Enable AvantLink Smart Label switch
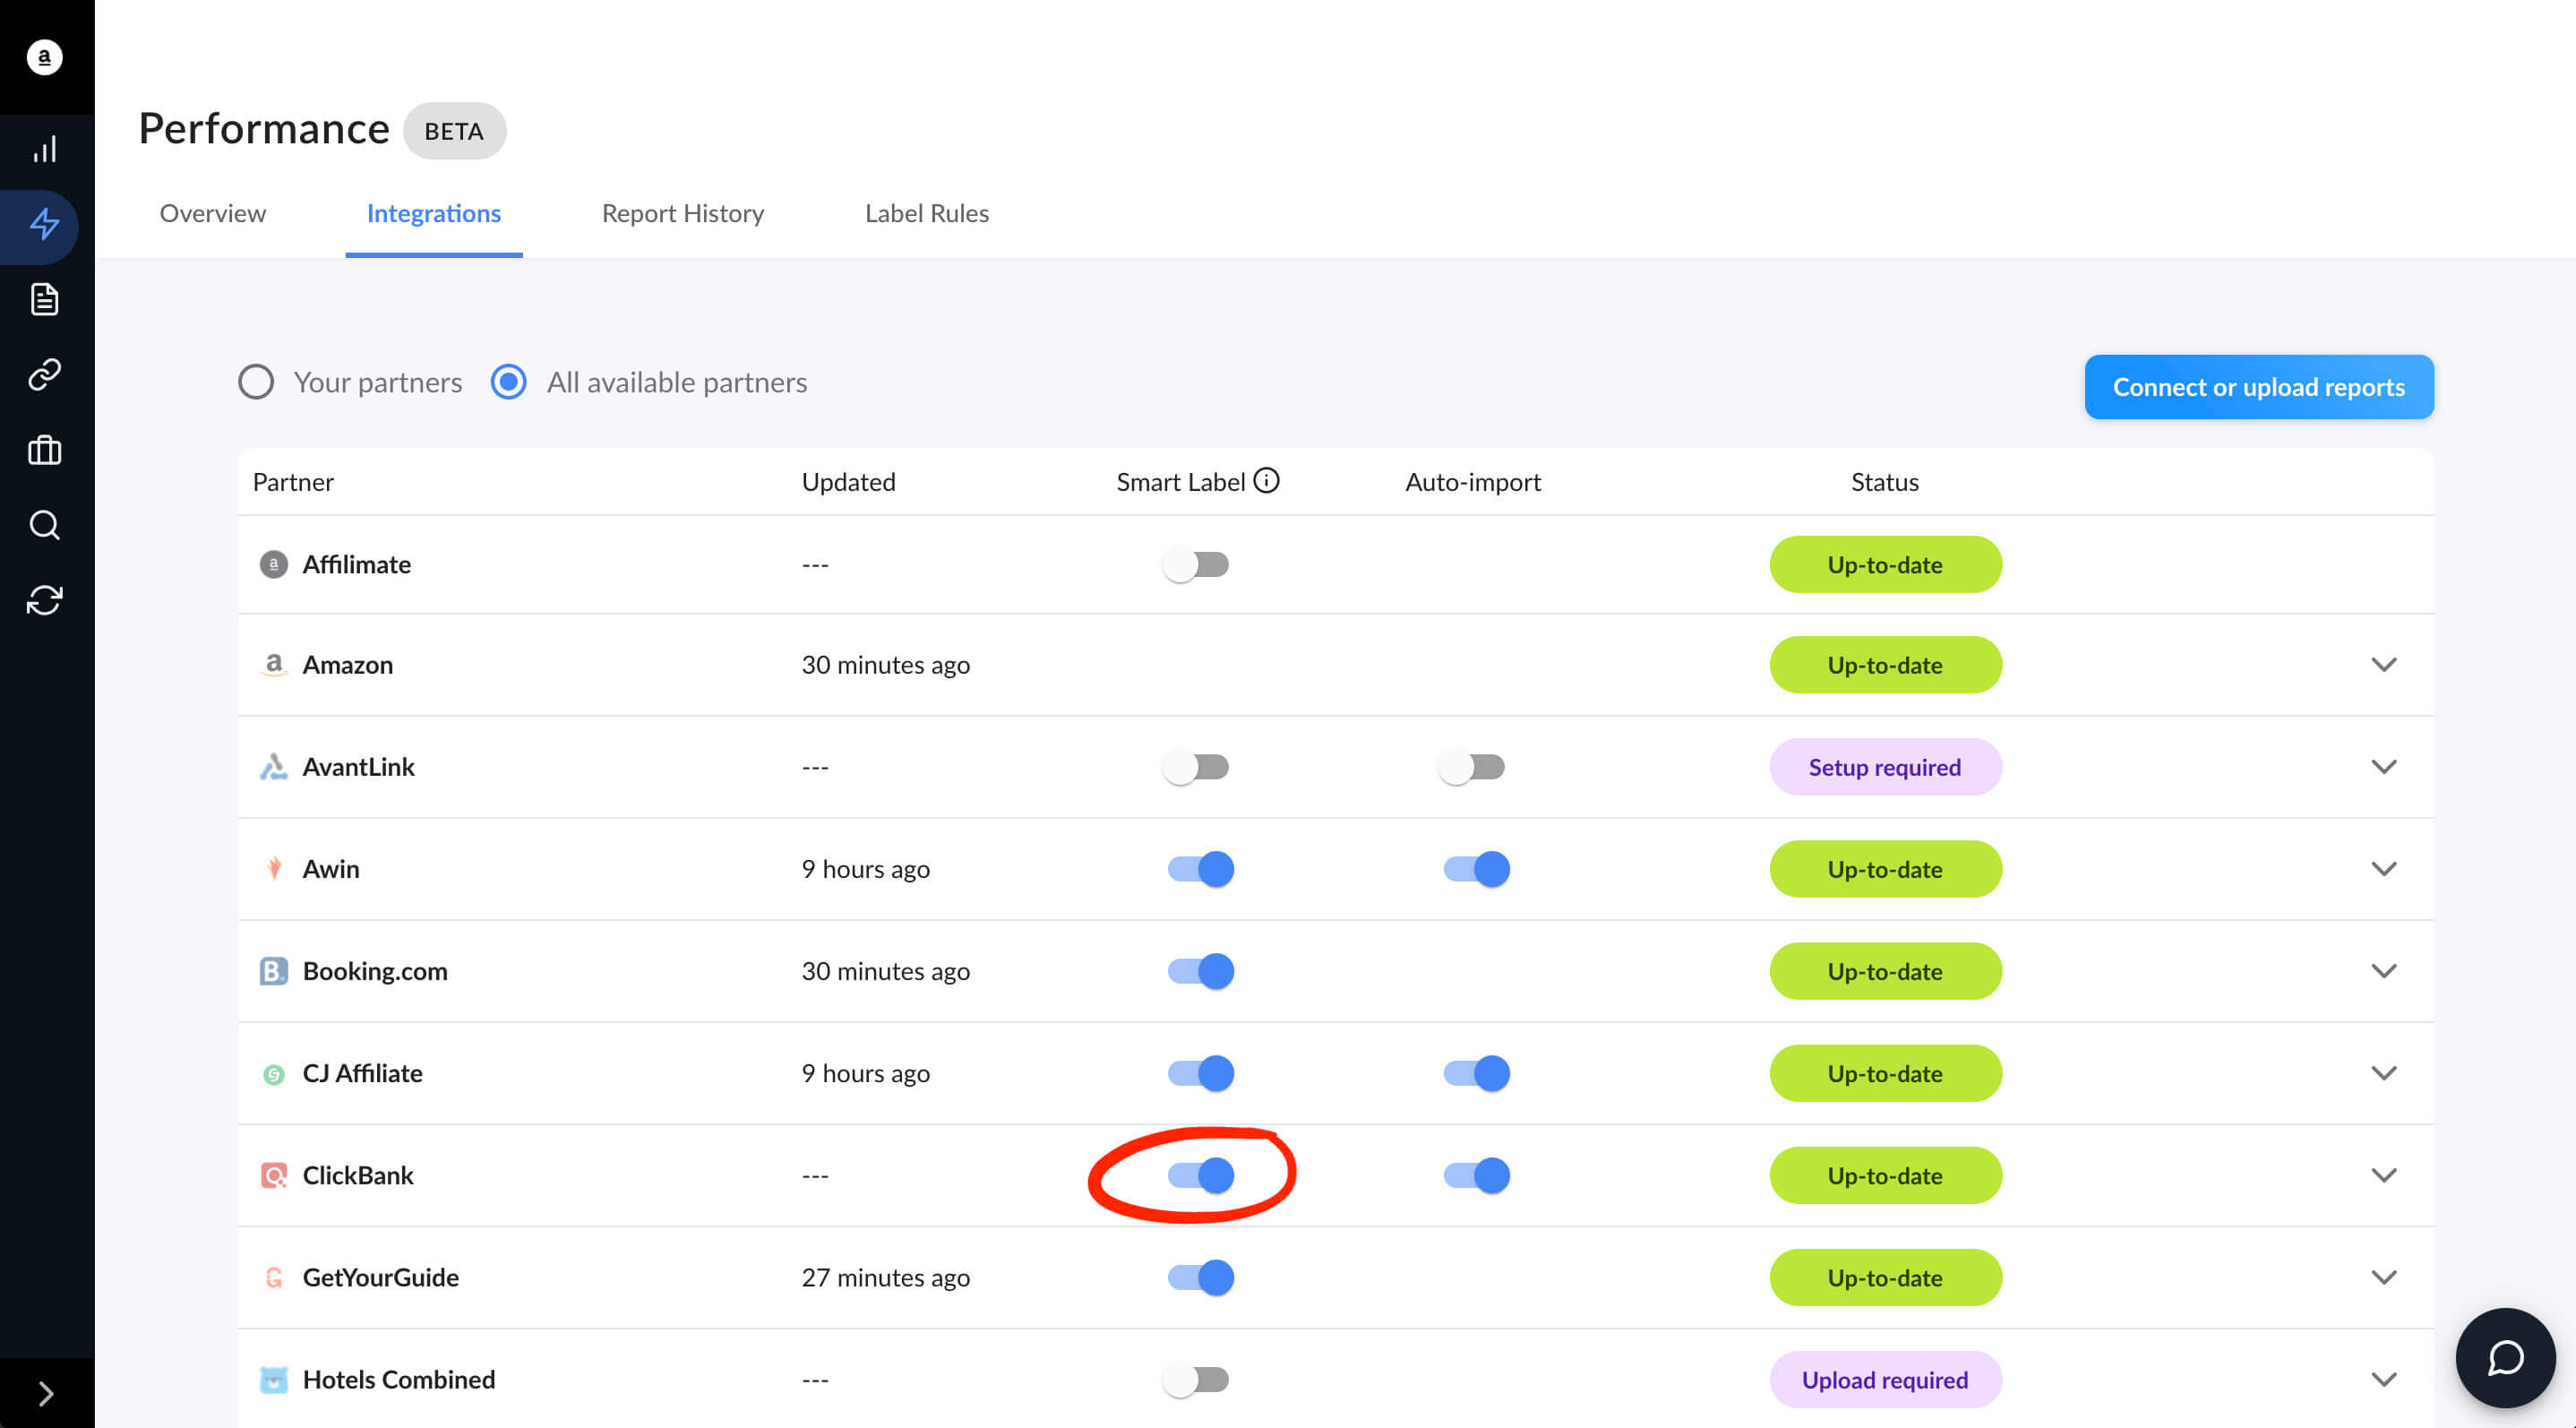 point(1196,767)
